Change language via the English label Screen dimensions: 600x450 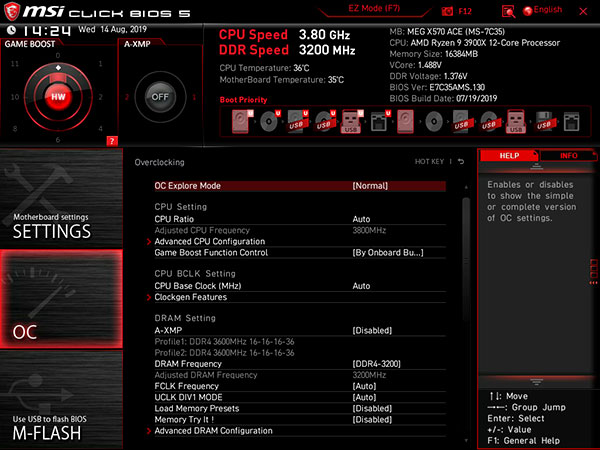click(548, 10)
